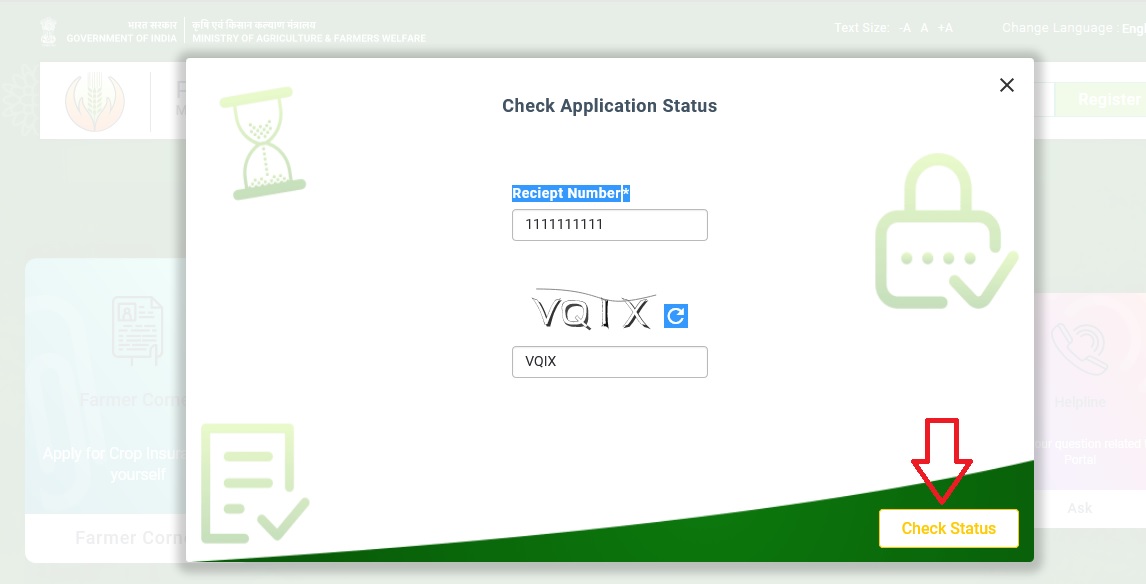Focus the Reciept Number input field
Viewport: 1146px width, 584px height.
click(x=609, y=225)
